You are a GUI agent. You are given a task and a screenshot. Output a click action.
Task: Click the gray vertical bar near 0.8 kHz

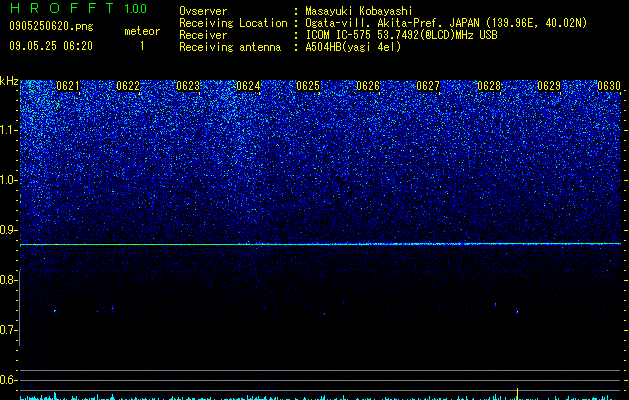[20, 308]
